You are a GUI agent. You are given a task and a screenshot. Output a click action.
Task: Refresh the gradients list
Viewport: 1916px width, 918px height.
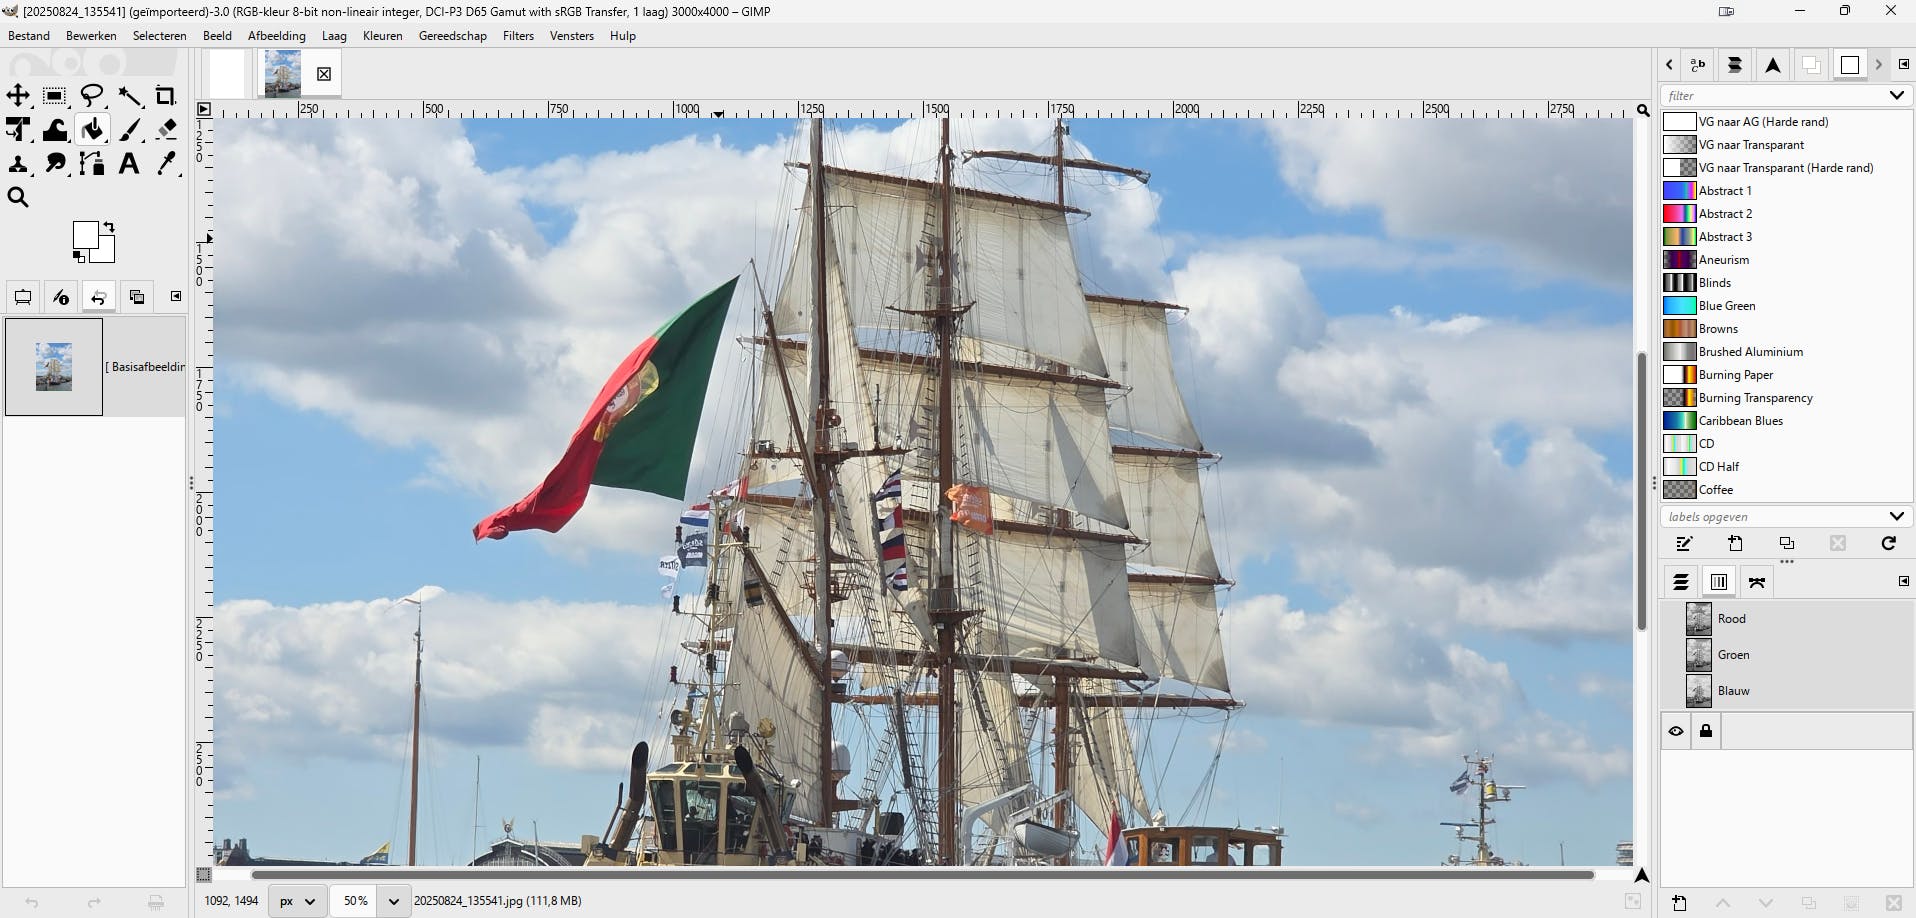click(x=1889, y=544)
